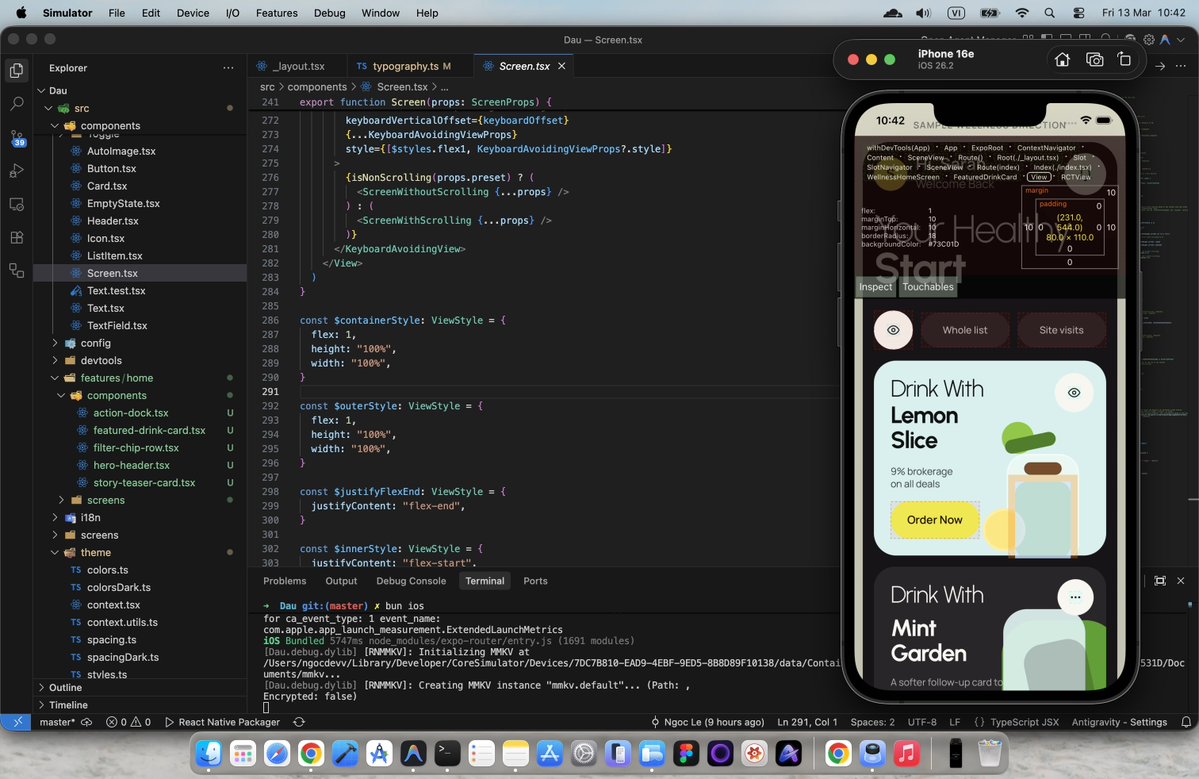Toggle the Site visits filter chip
The height and width of the screenshot is (779, 1199).
[1061, 330]
